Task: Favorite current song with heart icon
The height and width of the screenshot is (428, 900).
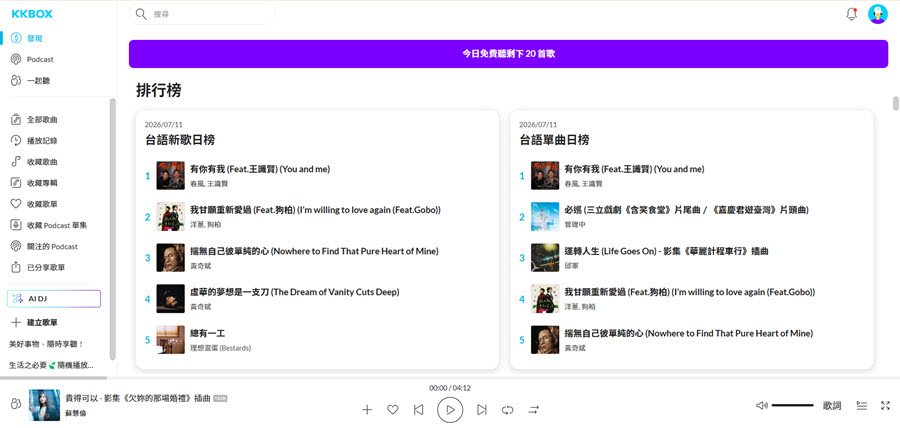Action: coord(393,410)
